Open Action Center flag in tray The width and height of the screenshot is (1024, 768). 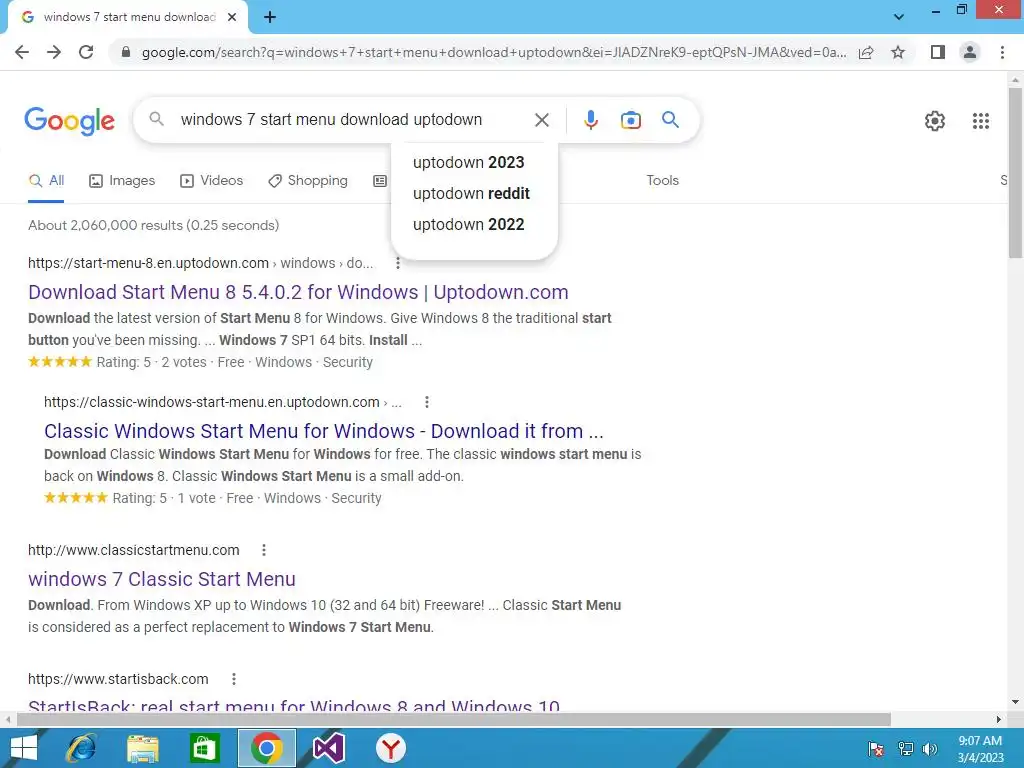click(876, 749)
